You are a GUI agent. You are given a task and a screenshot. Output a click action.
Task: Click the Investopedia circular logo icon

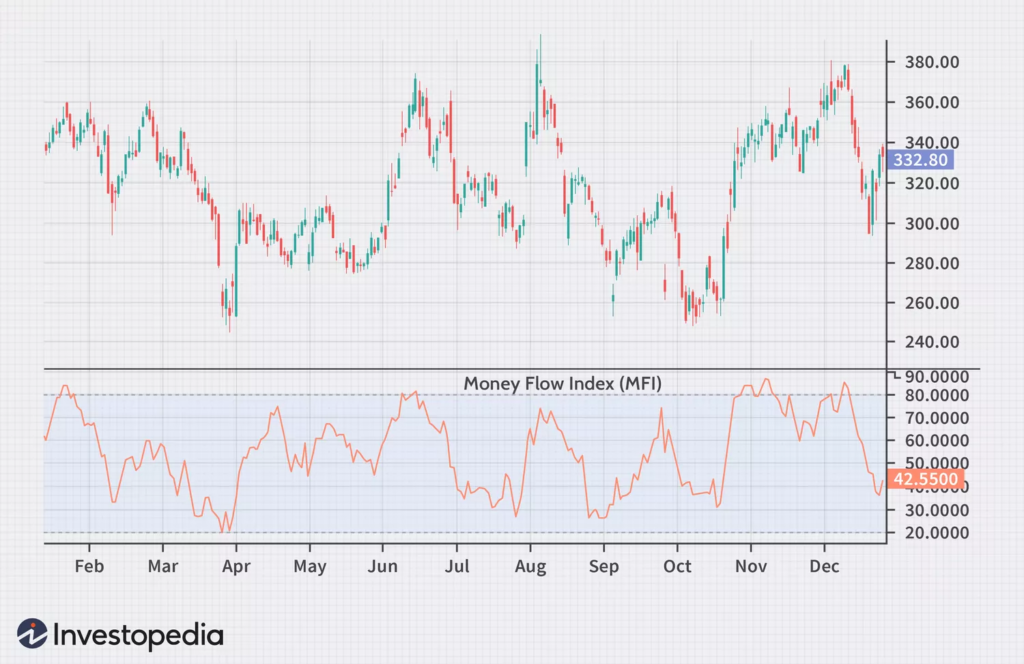32,634
